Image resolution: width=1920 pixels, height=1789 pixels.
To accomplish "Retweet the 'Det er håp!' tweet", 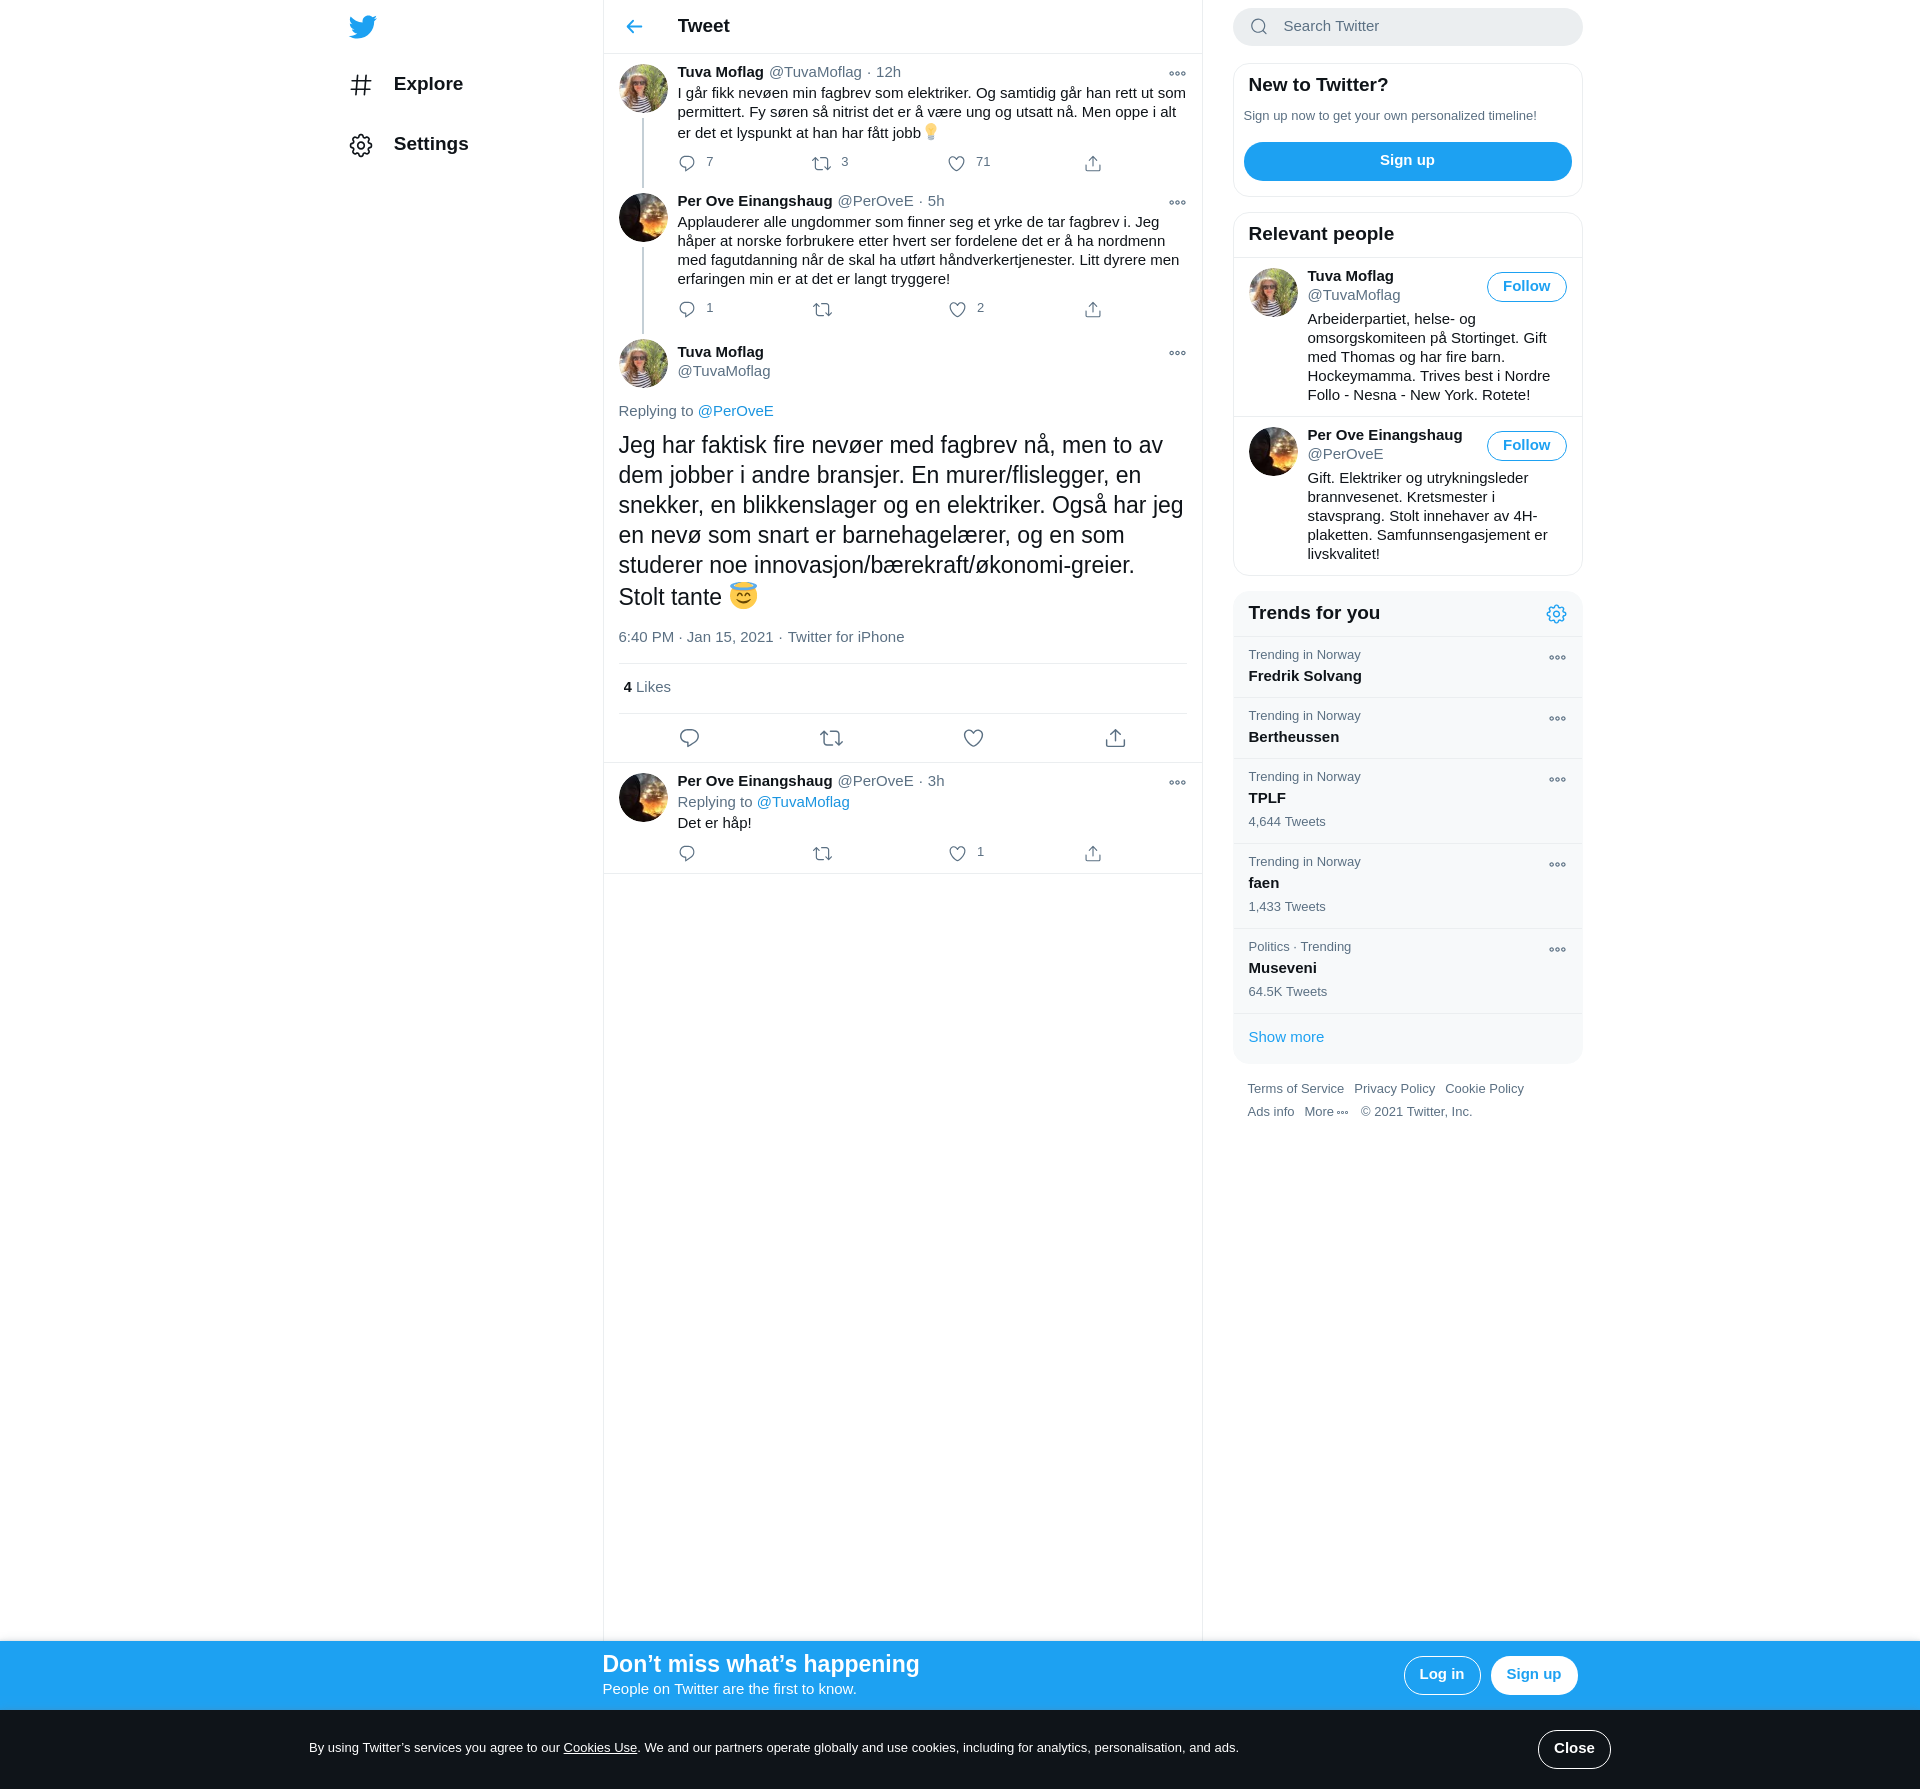I will pyautogui.click(x=822, y=853).
